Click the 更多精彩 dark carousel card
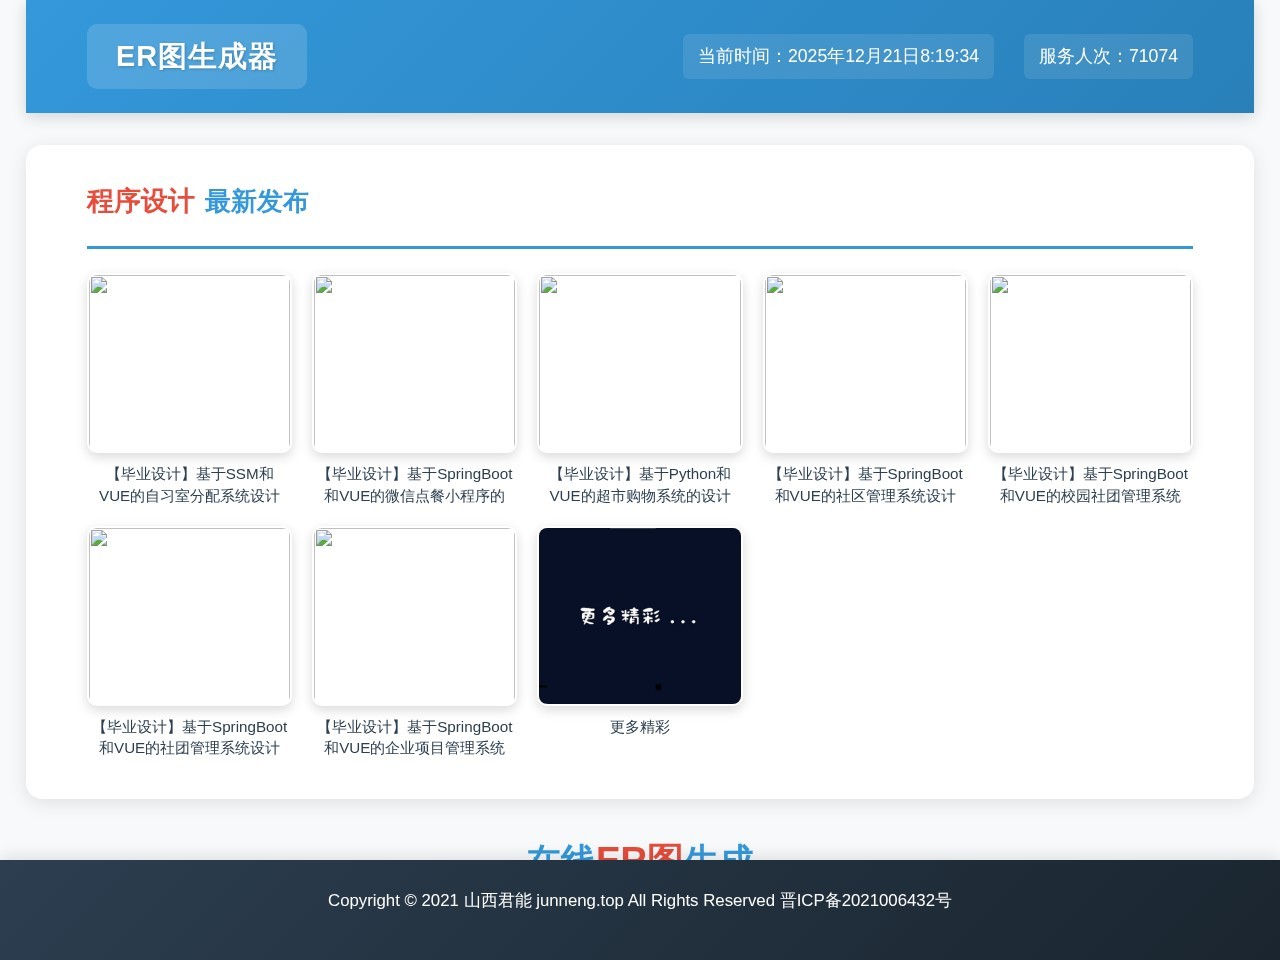Viewport: 1280px width, 960px height. click(639, 615)
